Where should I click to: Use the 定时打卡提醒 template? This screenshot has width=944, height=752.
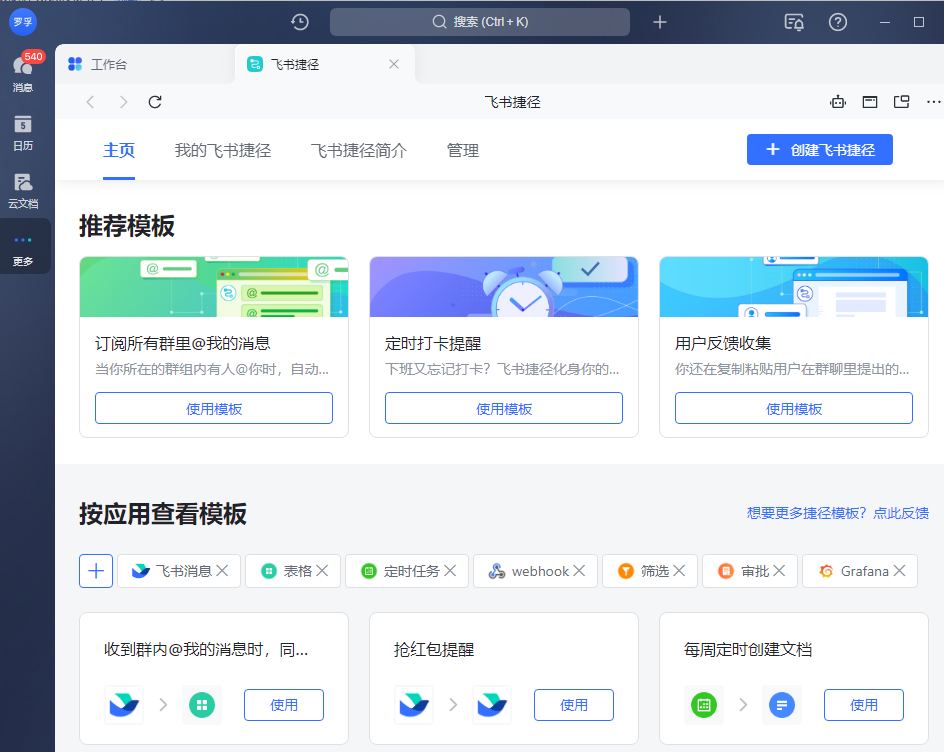[503, 407]
